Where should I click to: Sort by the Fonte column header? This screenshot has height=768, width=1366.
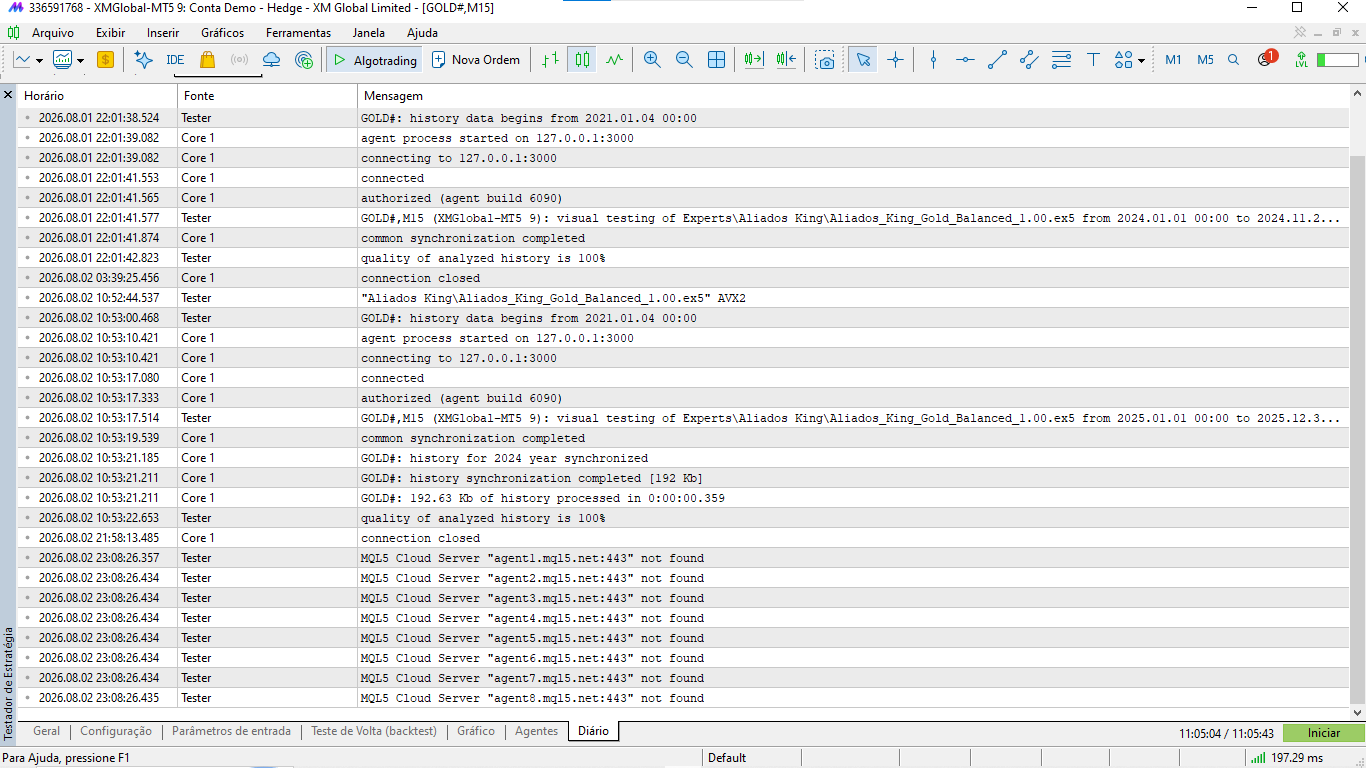[267, 96]
